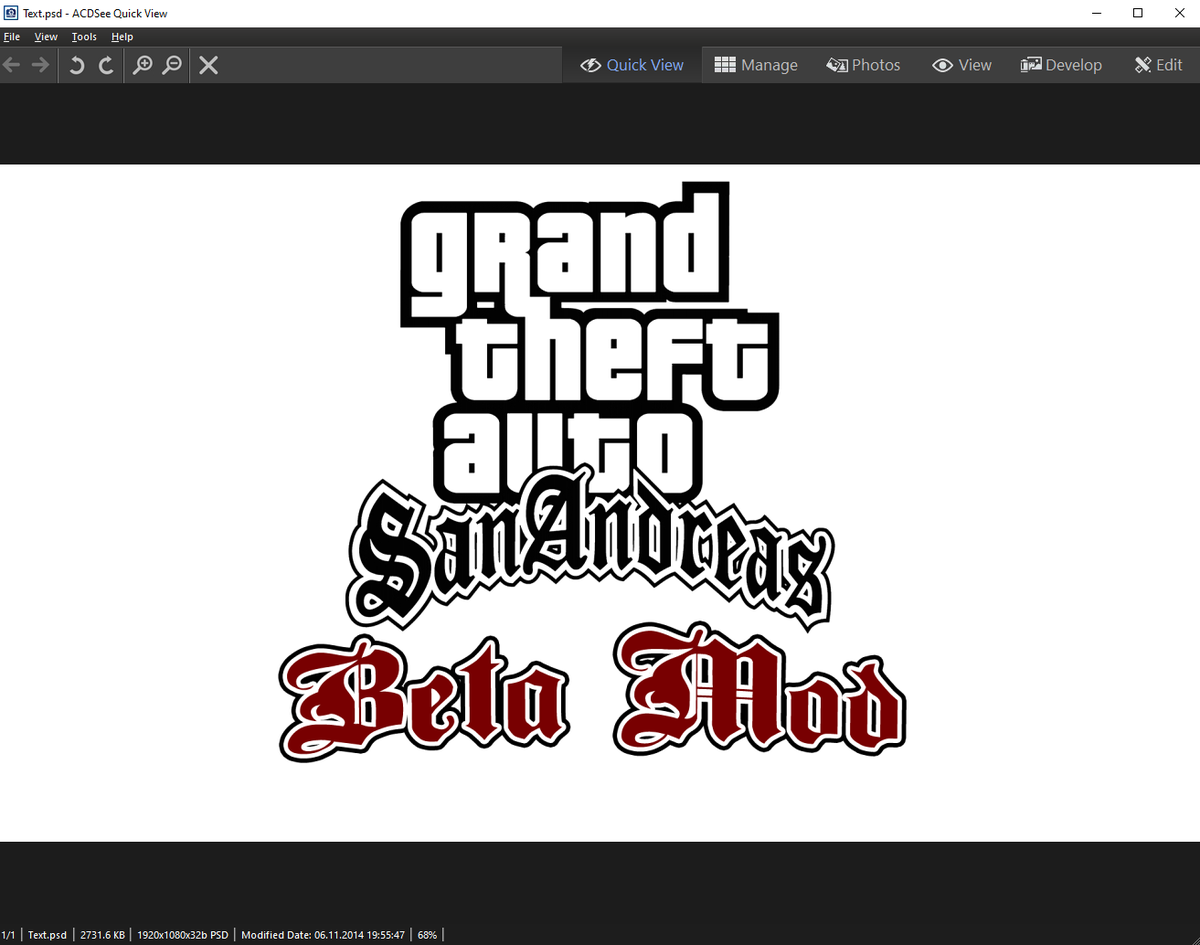This screenshot has height=945, width=1200.
Task: Go to the previous image arrow
Action: pyautogui.click(x=12, y=65)
